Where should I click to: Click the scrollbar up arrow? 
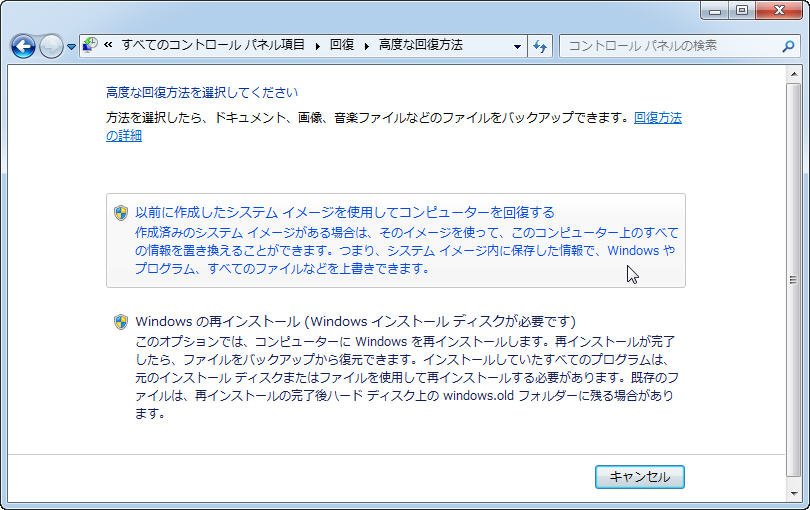[793, 74]
